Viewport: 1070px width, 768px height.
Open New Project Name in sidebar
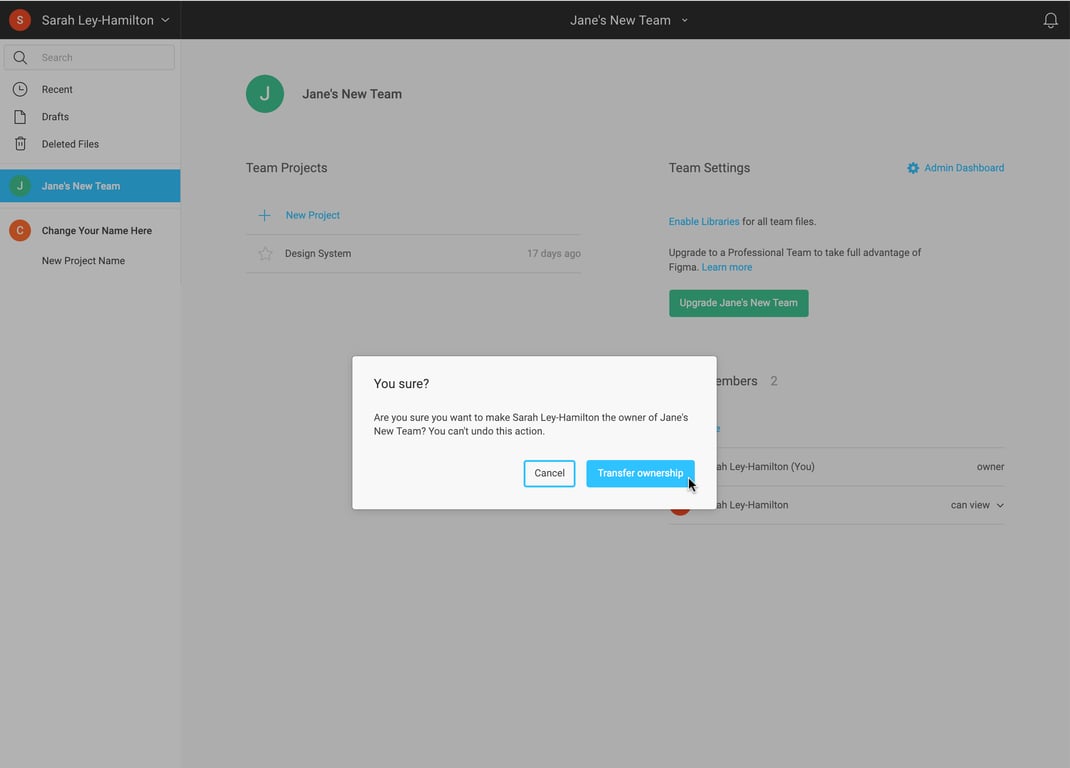tap(83, 261)
